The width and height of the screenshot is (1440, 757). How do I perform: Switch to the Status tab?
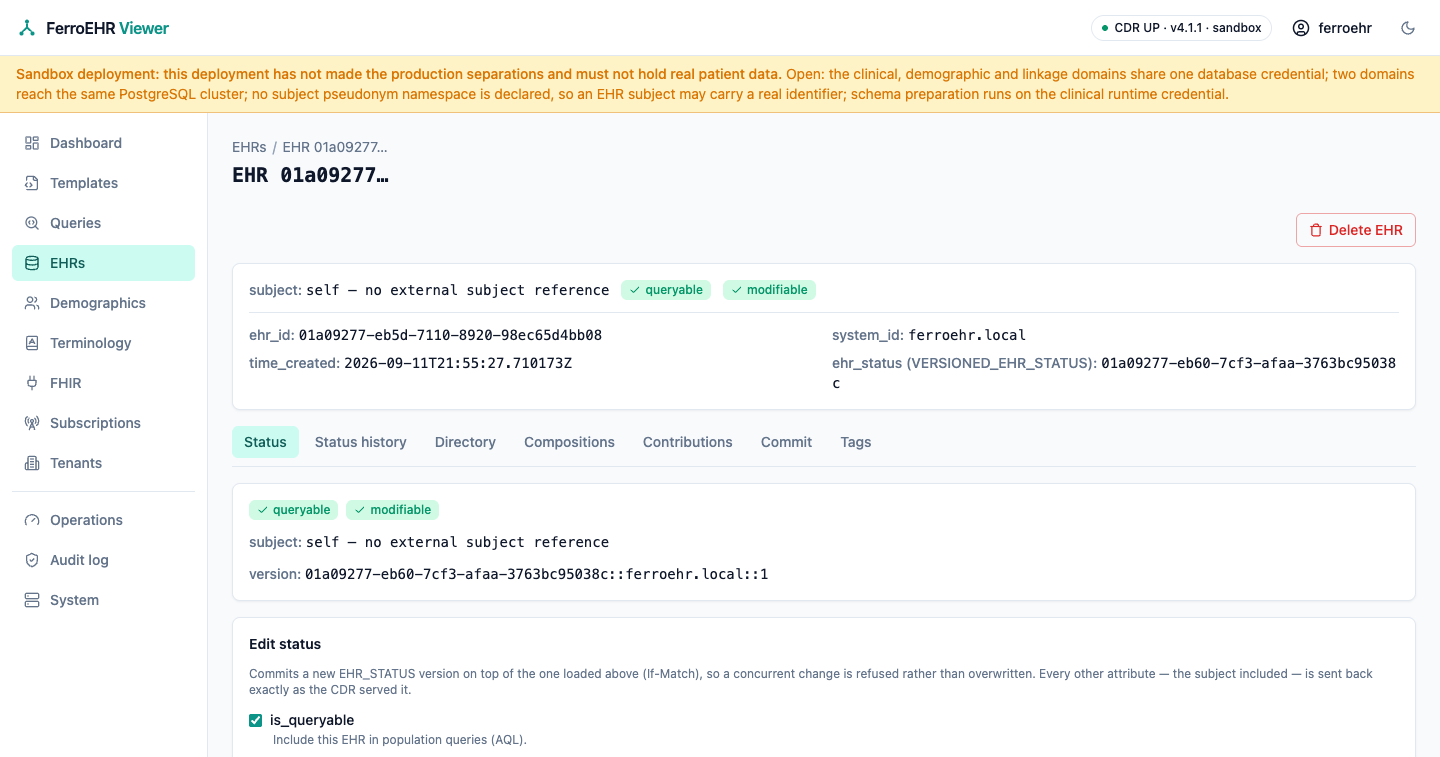tap(265, 442)
